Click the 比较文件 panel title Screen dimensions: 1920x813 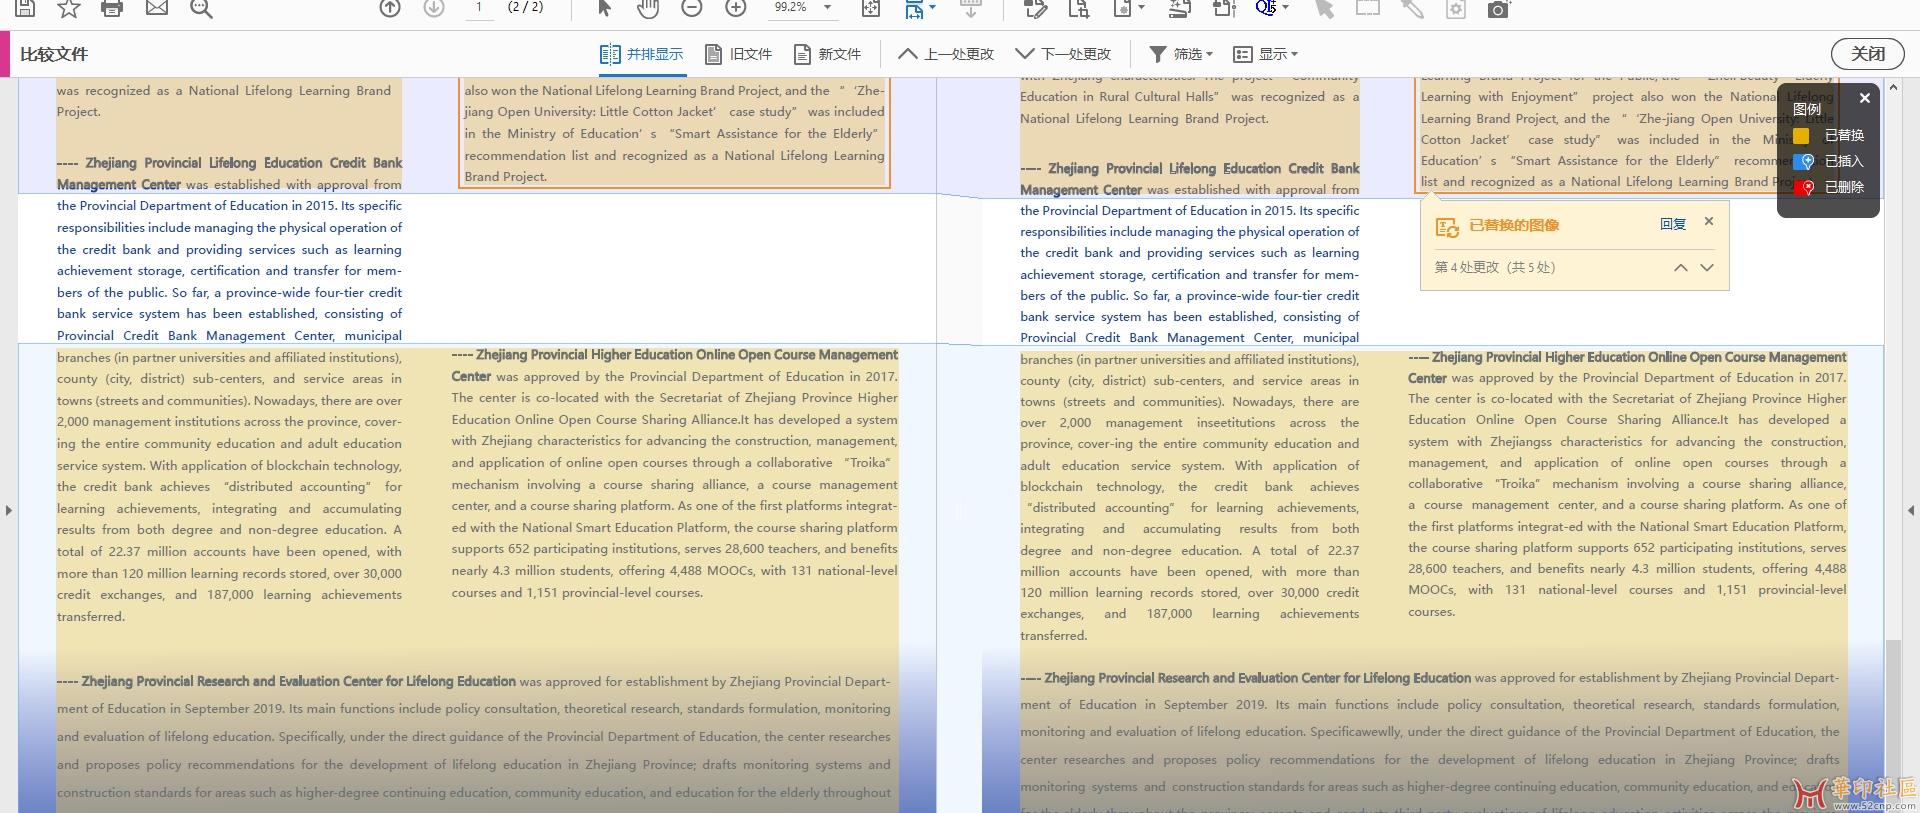click(x=54, y=54)
